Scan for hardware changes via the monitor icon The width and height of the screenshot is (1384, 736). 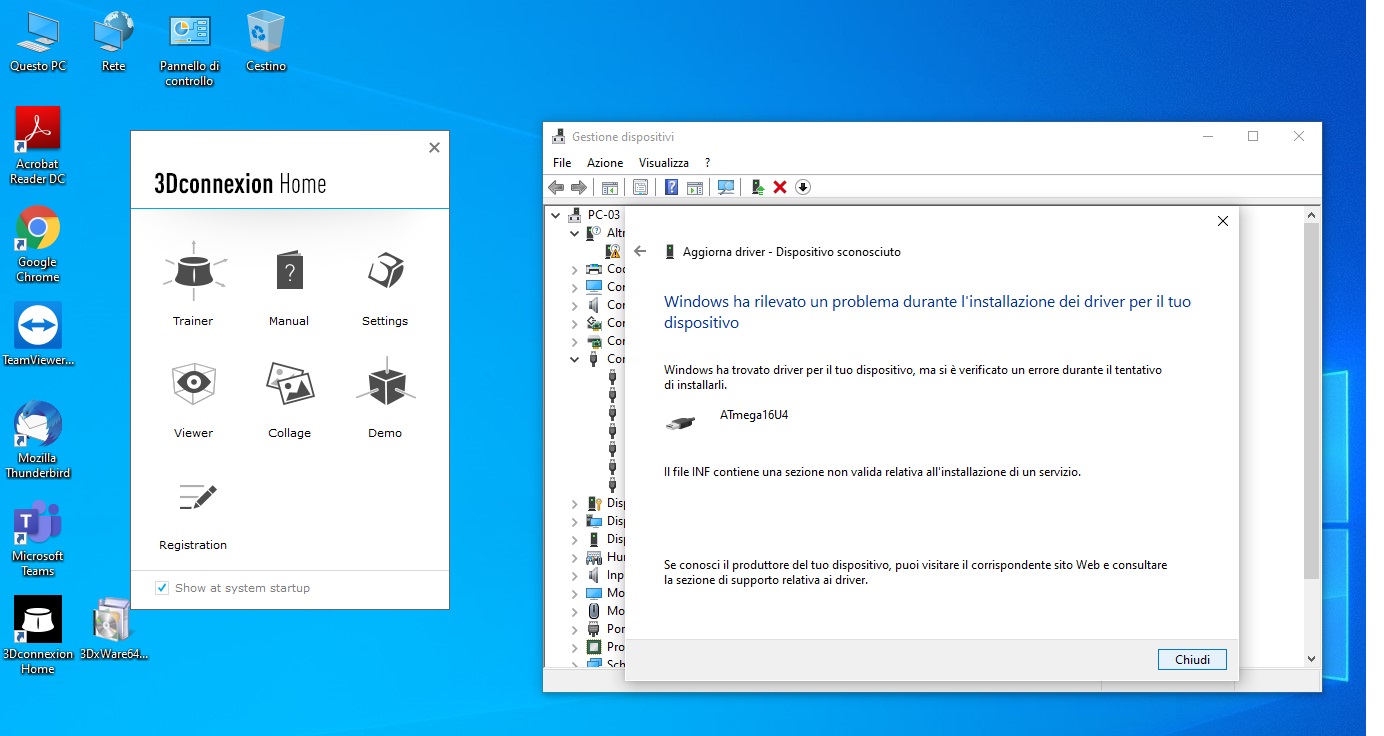(727, 187)
